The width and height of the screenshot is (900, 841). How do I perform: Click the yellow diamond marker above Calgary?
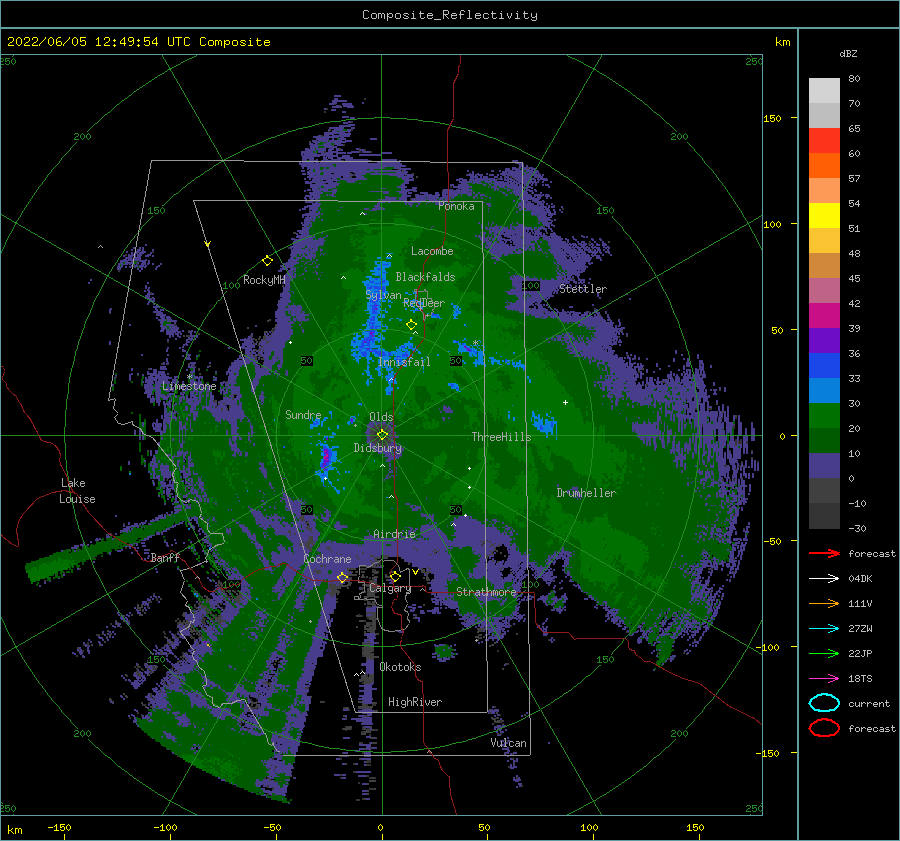[395, 576]
